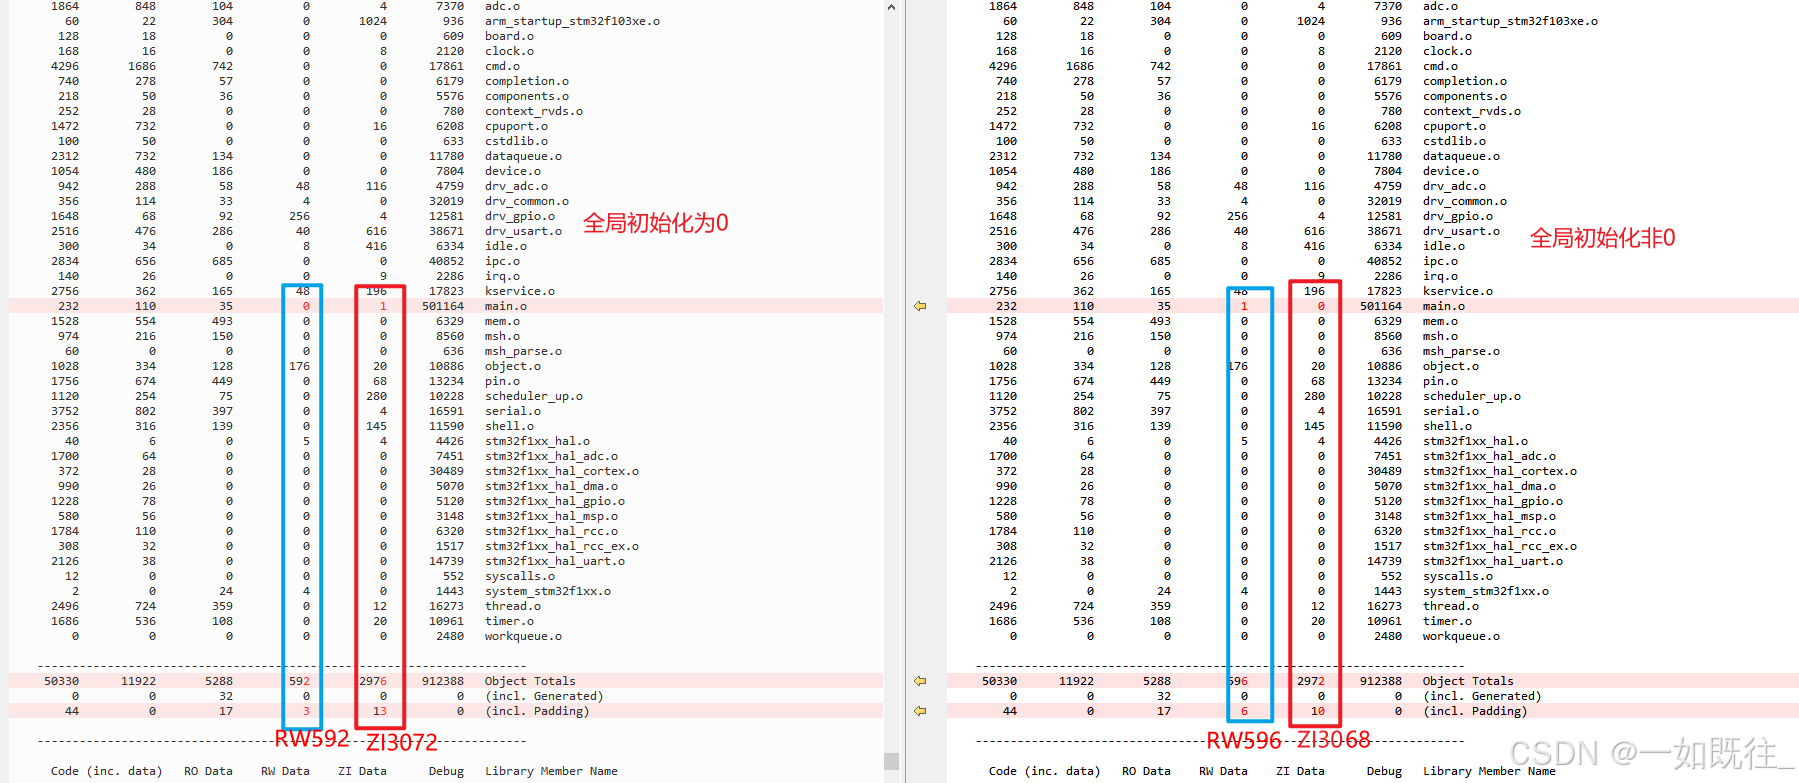The image size is (1799, 783).
Task: Click the left pane scrollbar up arrow
Action: tap(891, 7)
